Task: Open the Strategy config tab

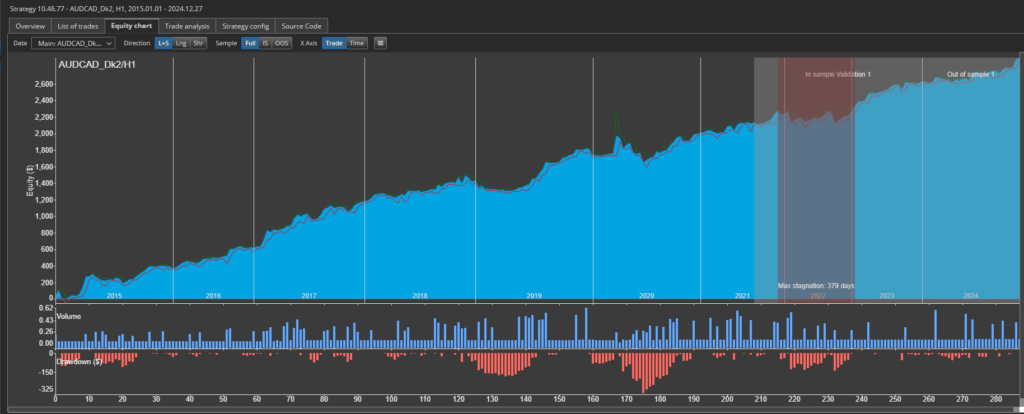Action: click(x=245, y=26)
